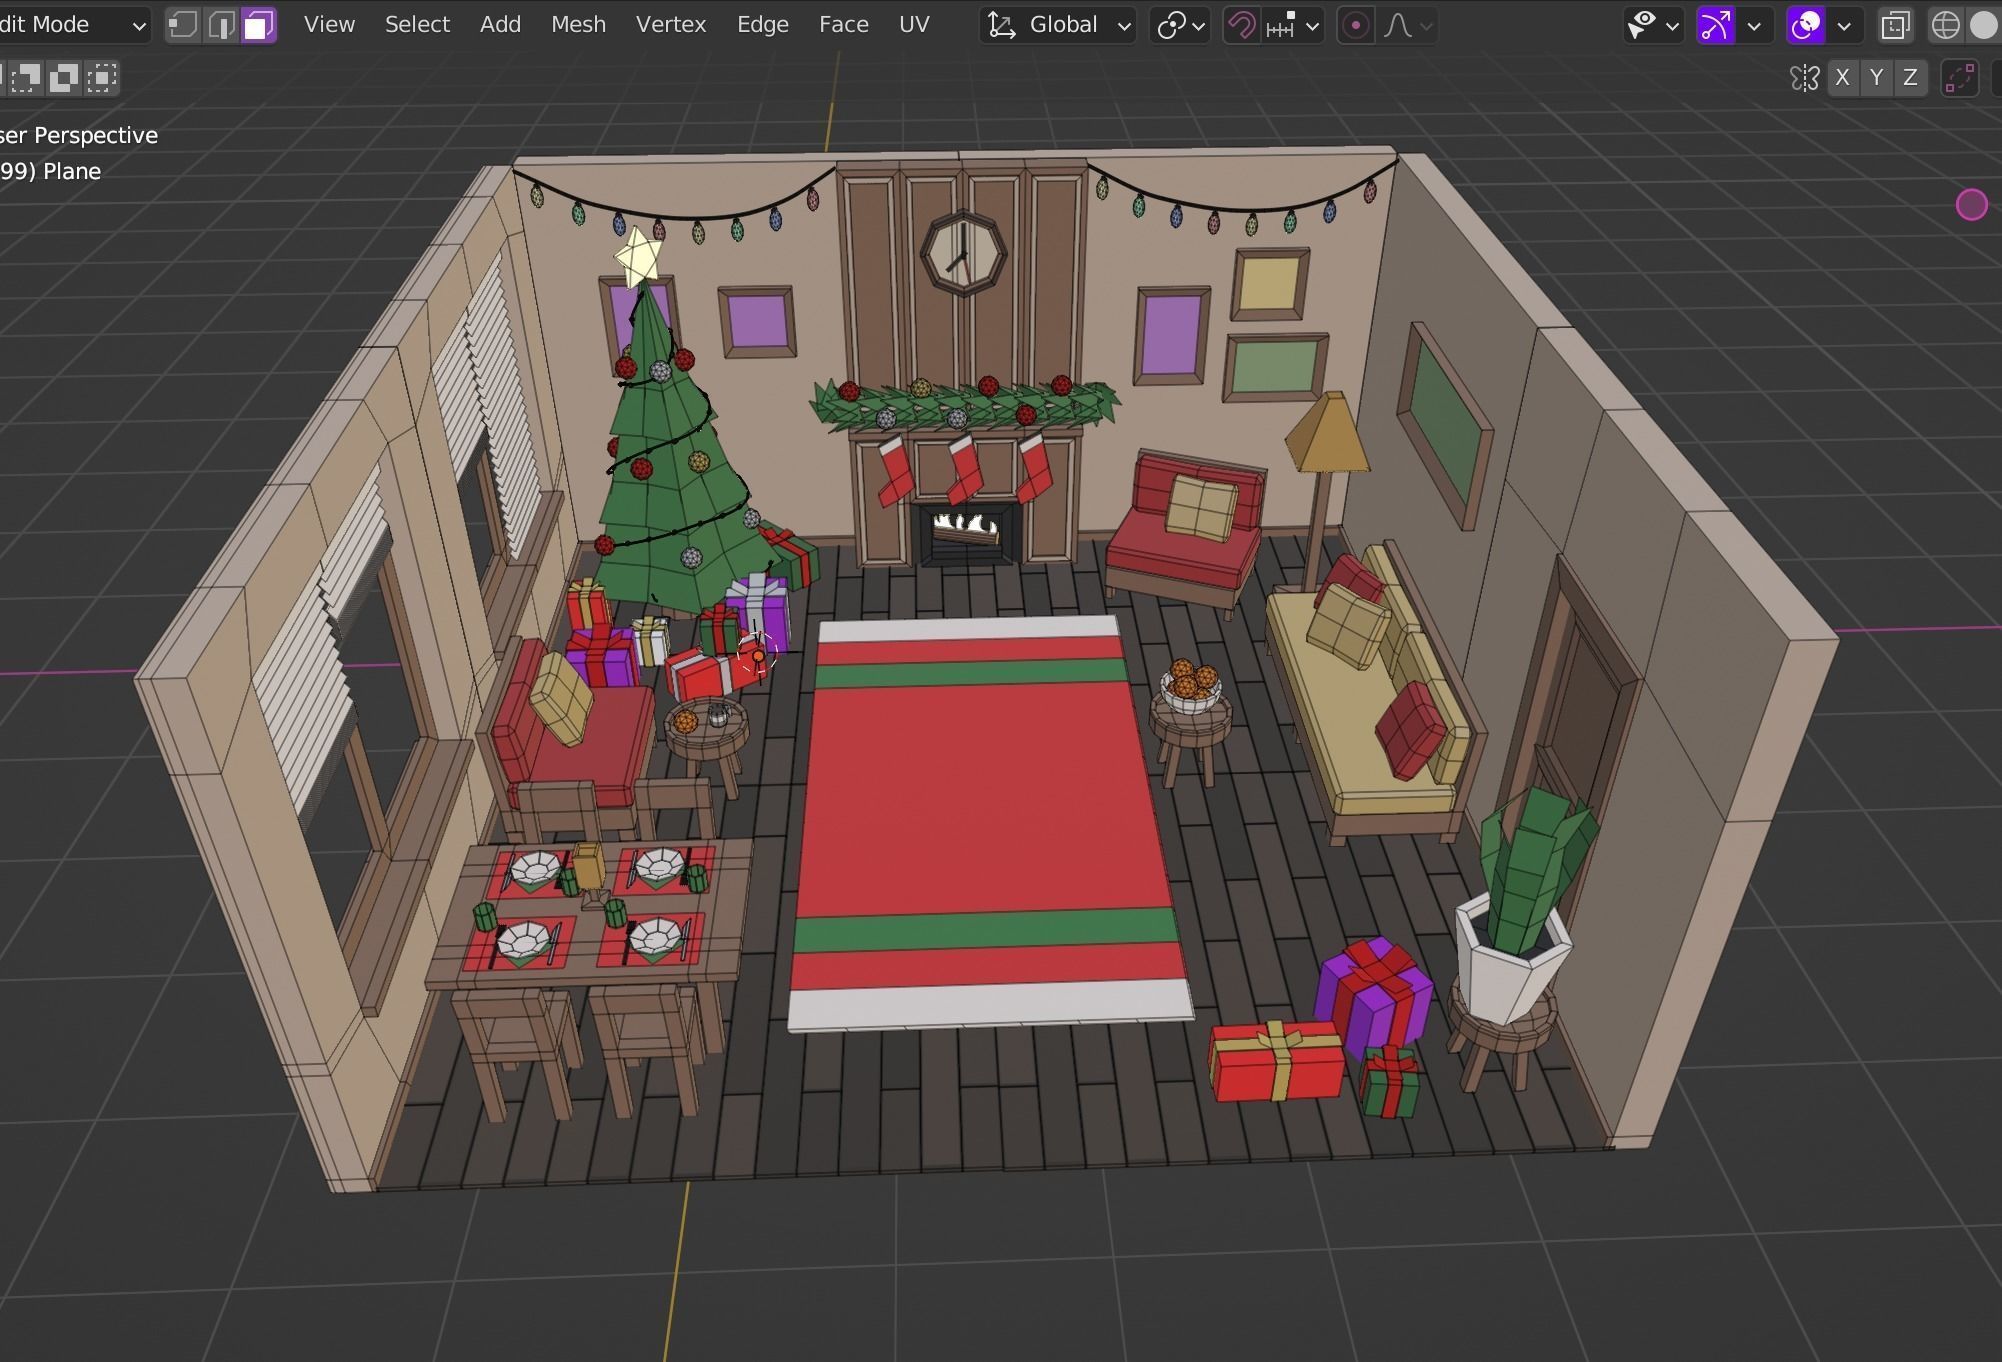Screen dimensions: 2002x1362
Task: Open the Vertex menu
Action: (671, 25)
